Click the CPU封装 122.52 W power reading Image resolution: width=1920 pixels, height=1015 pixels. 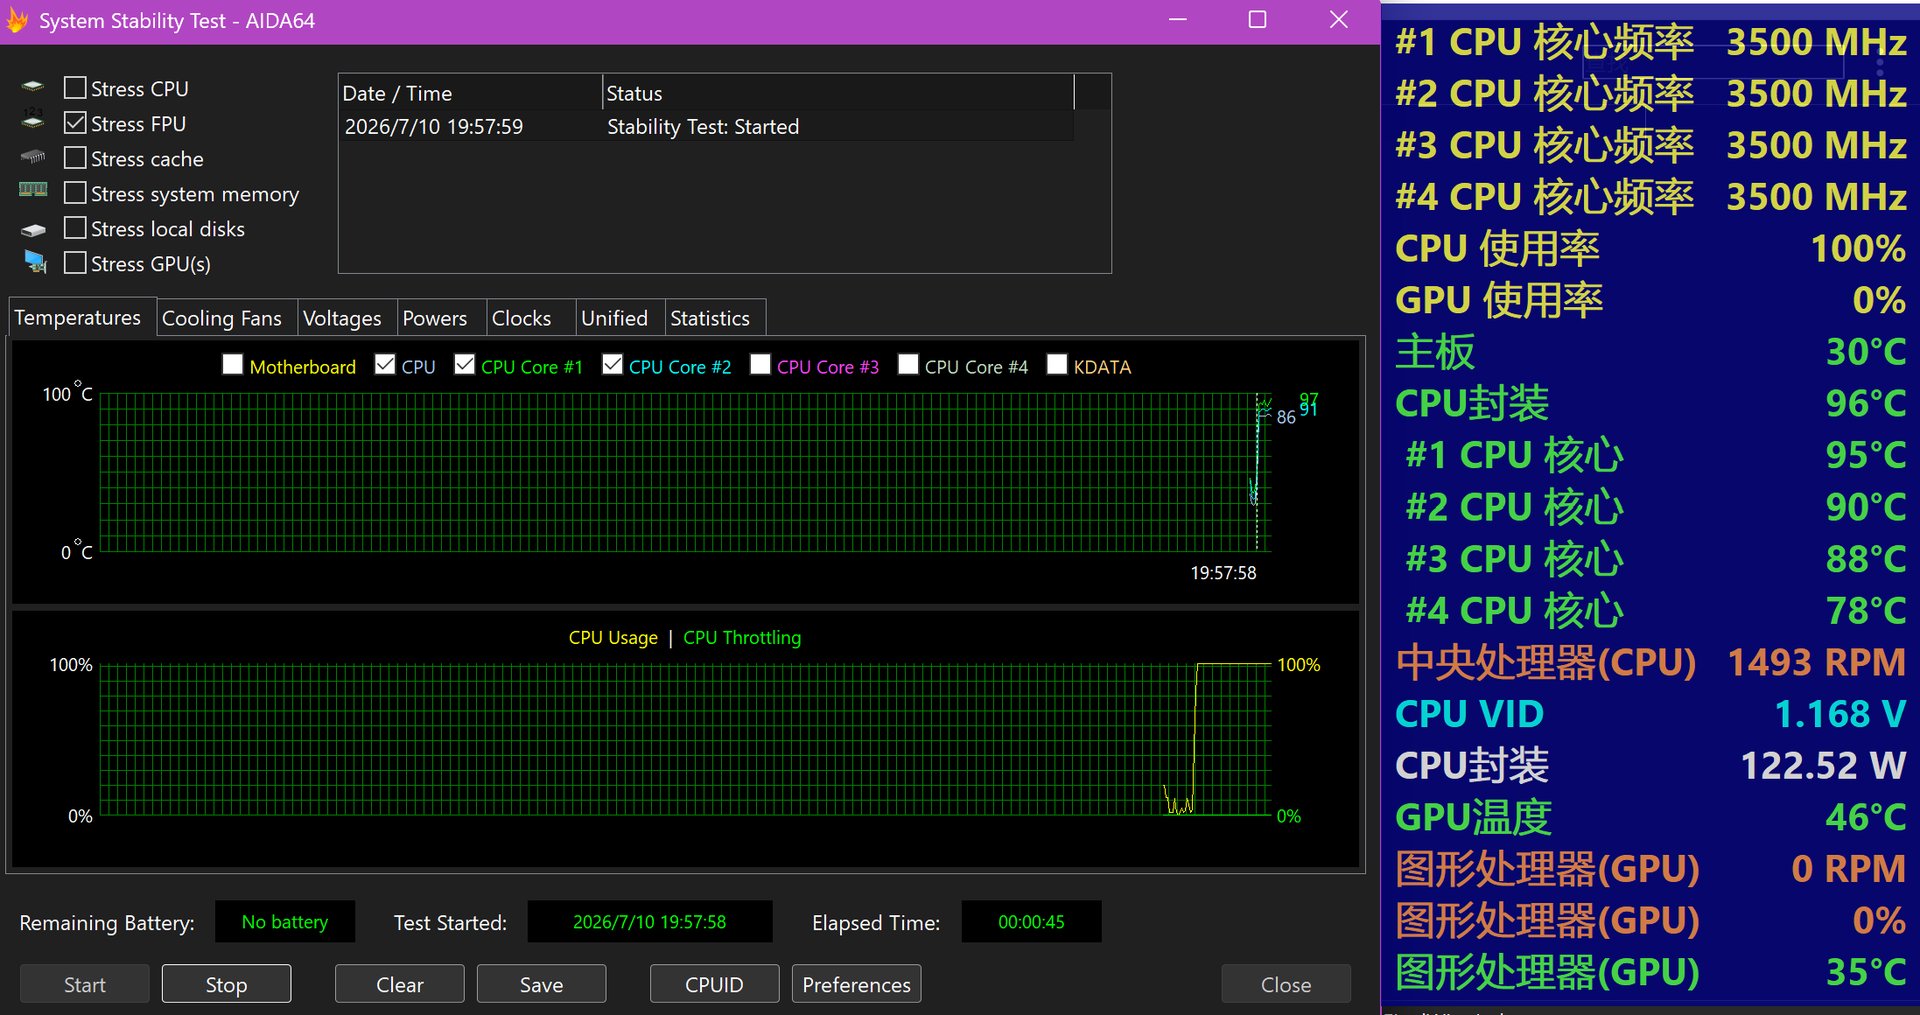[1650, 766]
